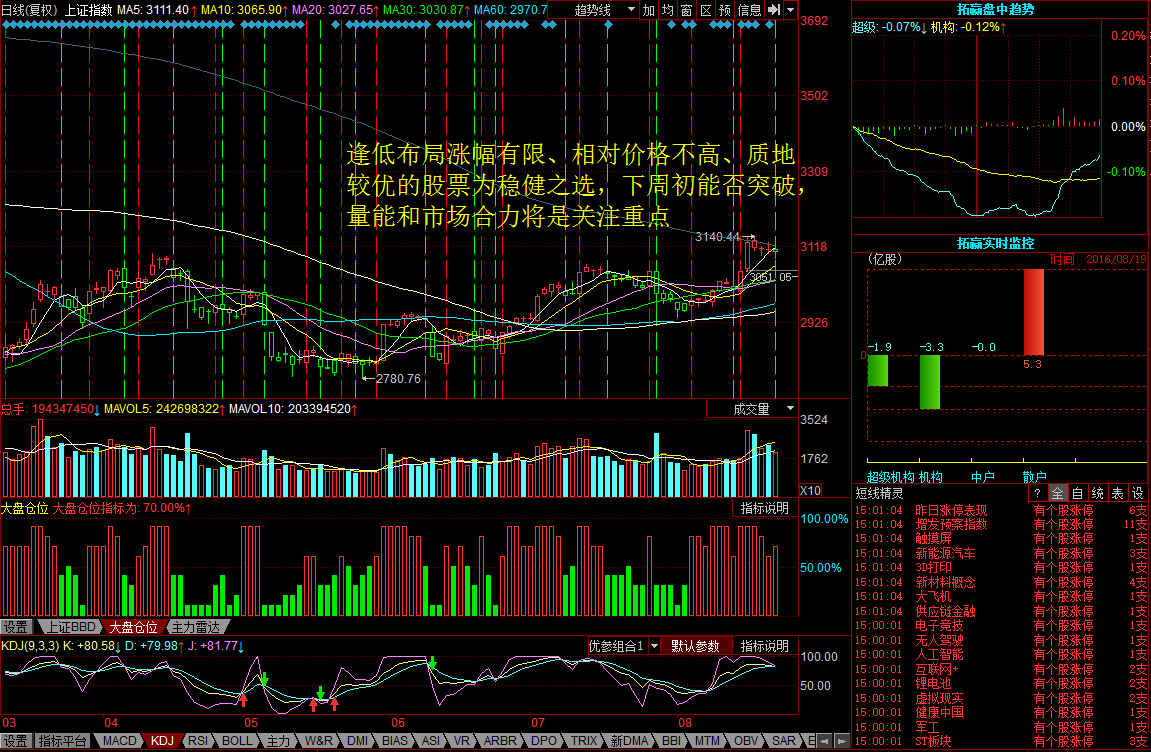Click the 设 settings icon in 短线精灵

1138,493
